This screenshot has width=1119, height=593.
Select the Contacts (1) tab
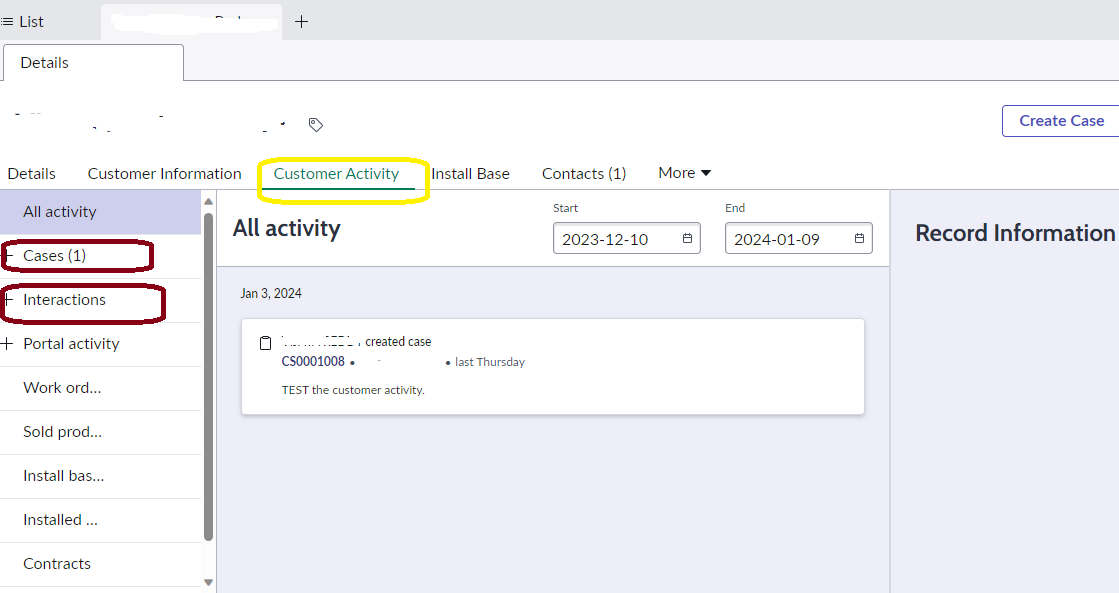click(x=583, y=173)
